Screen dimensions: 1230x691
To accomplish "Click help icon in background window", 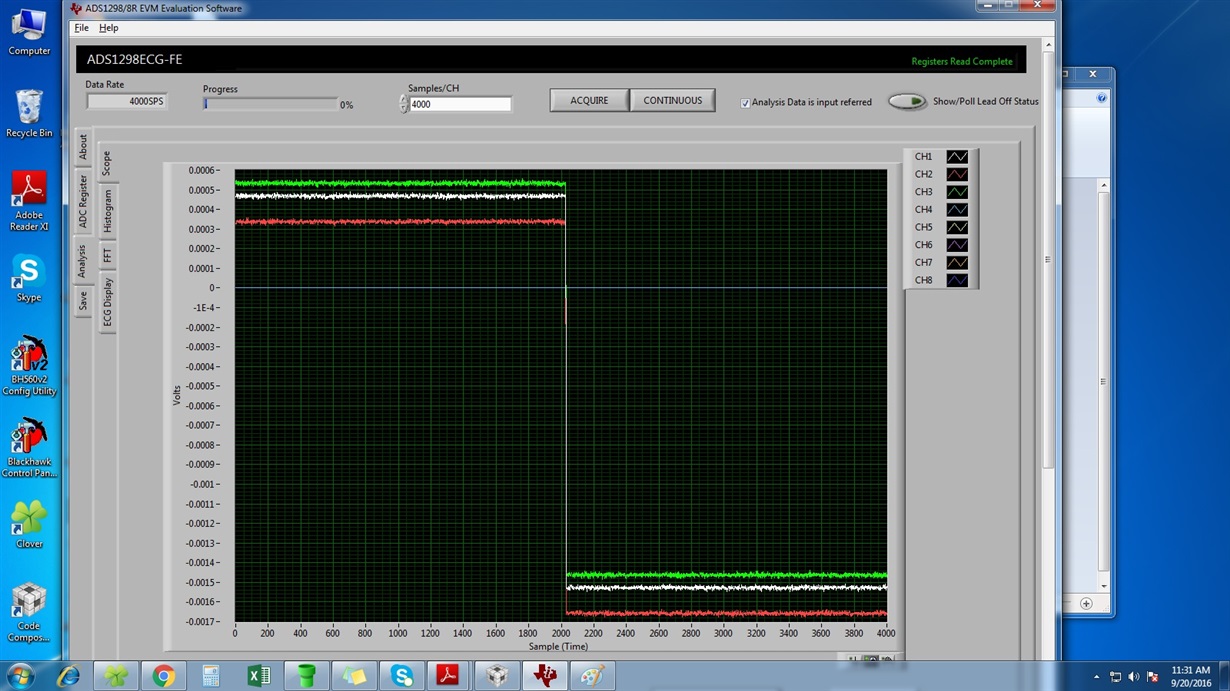I will [x=1102, y=98].
